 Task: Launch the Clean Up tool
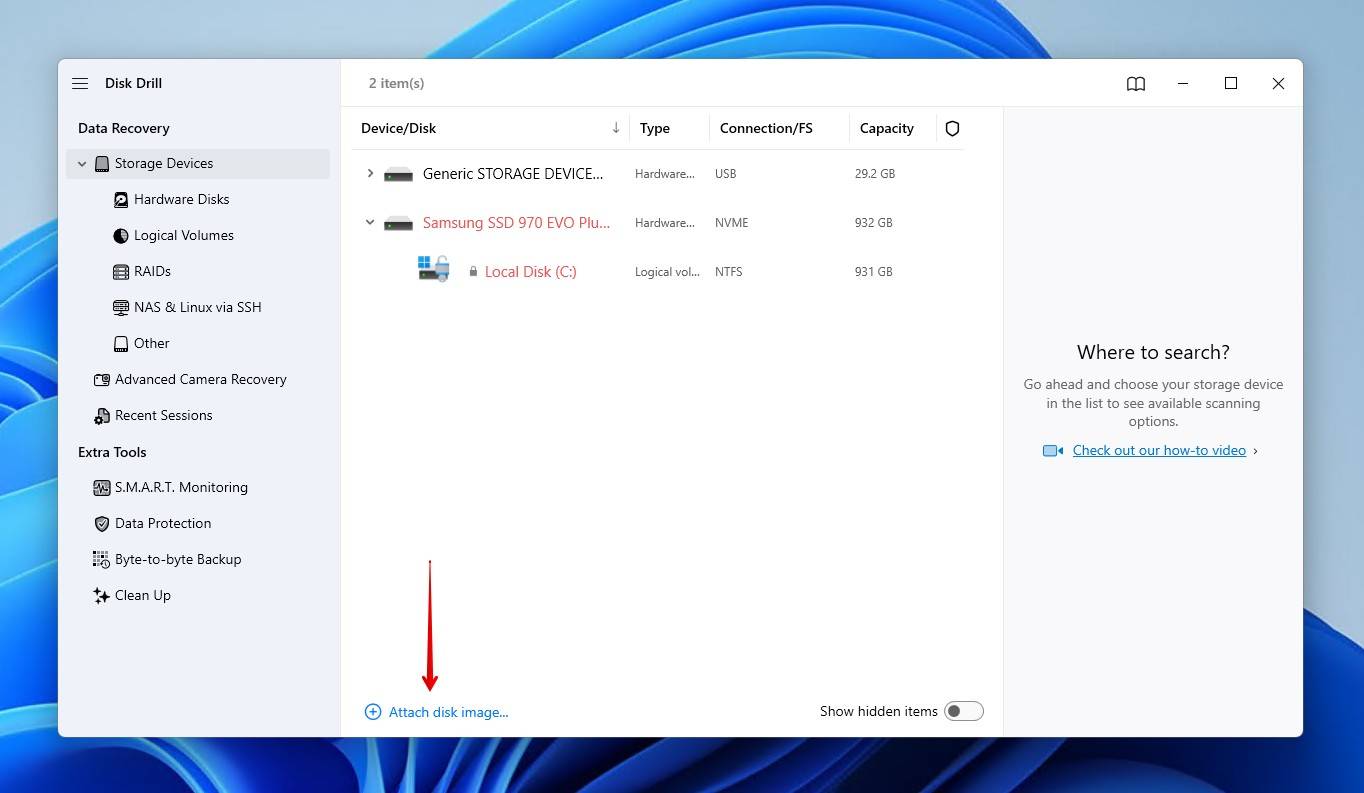pos(143,595)
